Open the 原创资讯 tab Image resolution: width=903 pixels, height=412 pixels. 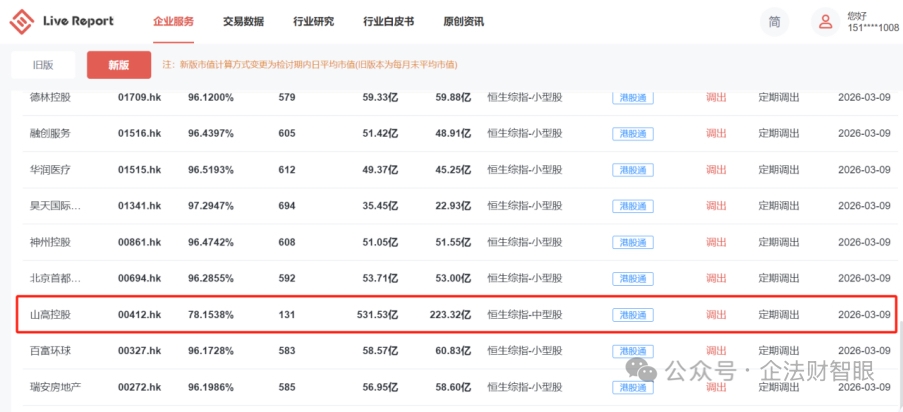[x=464, y=22]
